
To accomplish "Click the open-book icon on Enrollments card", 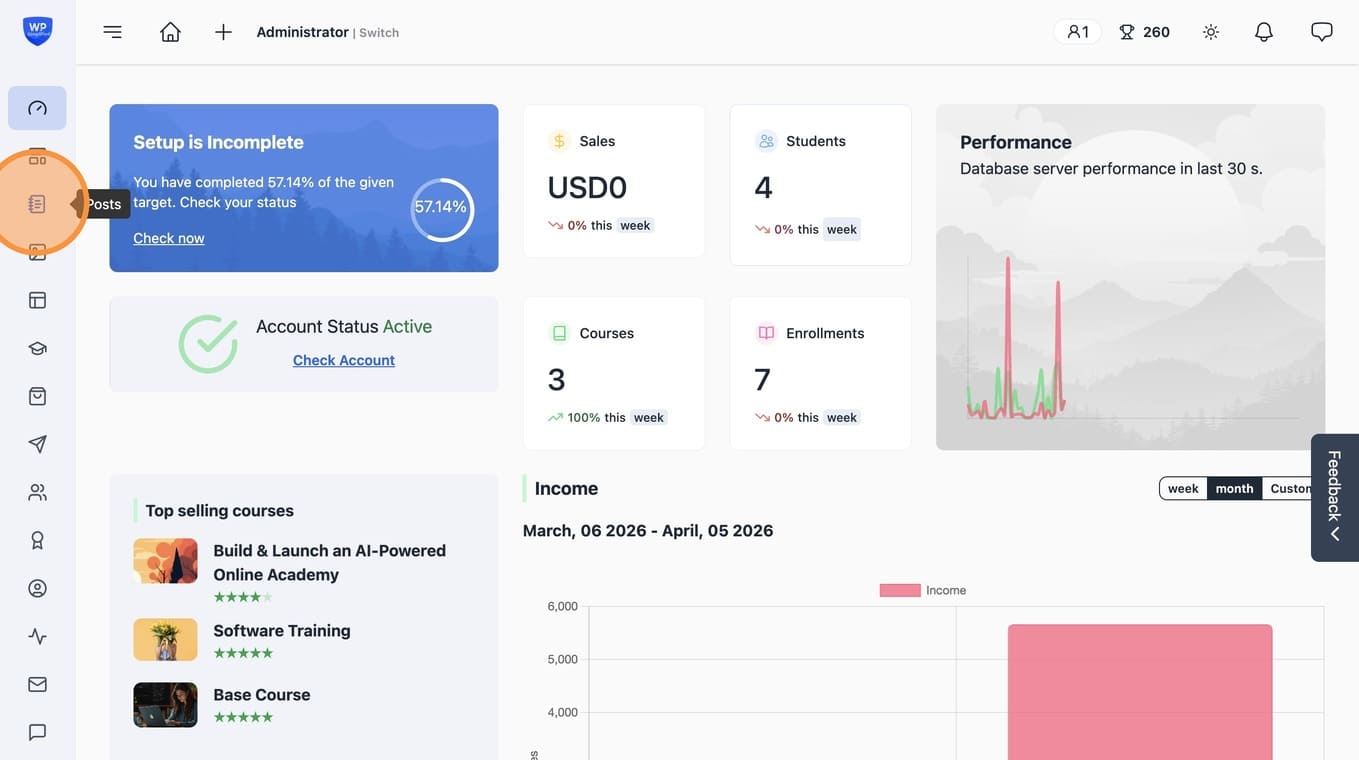I will pos(766,333).
